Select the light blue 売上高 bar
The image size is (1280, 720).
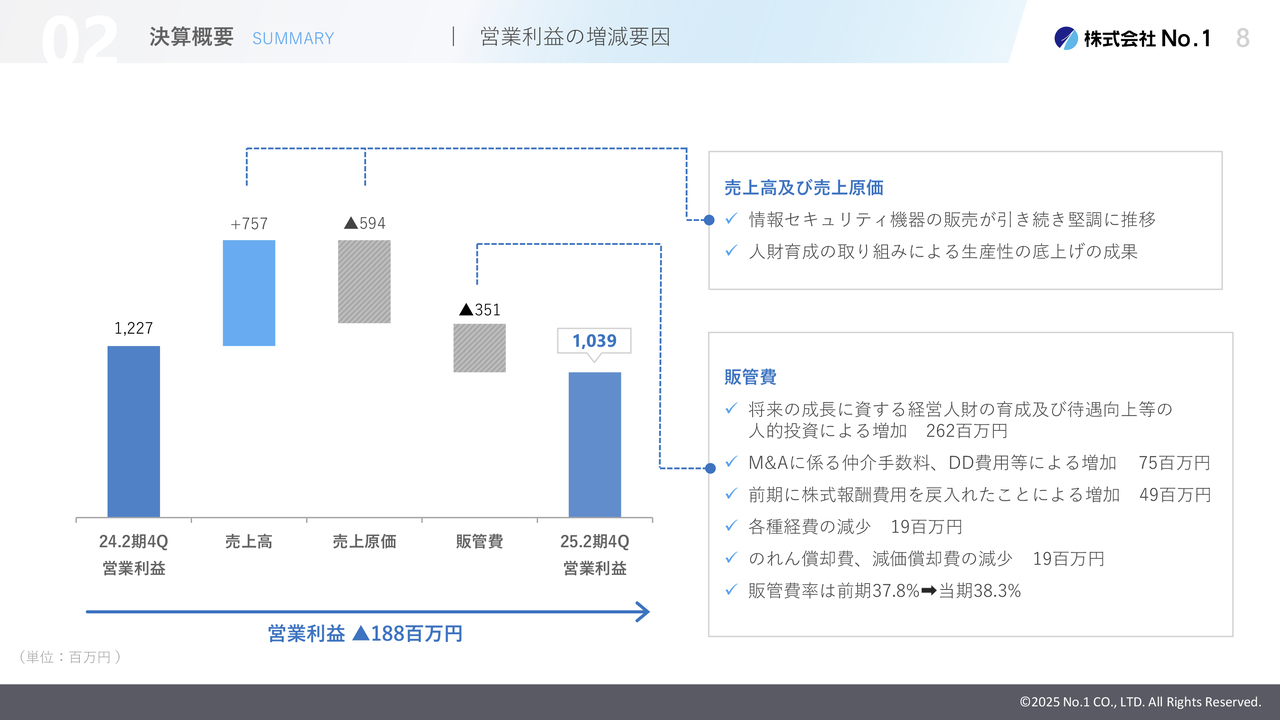pyautogui.click(x=249, y=293)
